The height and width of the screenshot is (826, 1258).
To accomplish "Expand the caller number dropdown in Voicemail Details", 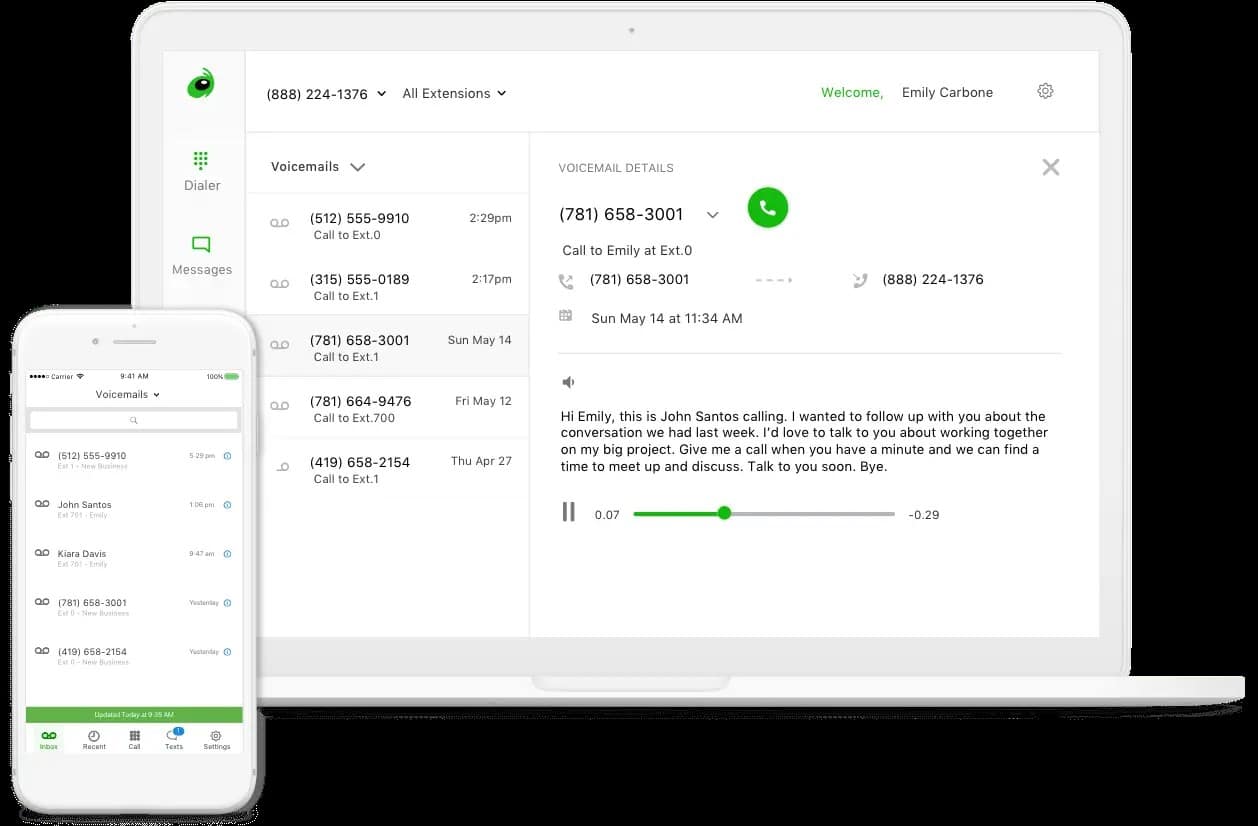I will (712, 214).
